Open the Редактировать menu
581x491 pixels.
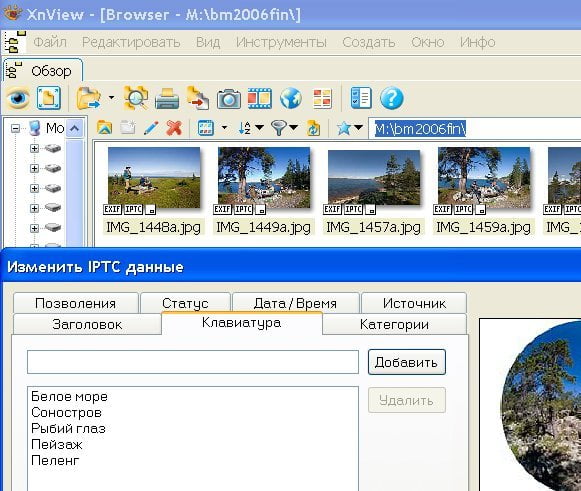[x=131, y=42]
